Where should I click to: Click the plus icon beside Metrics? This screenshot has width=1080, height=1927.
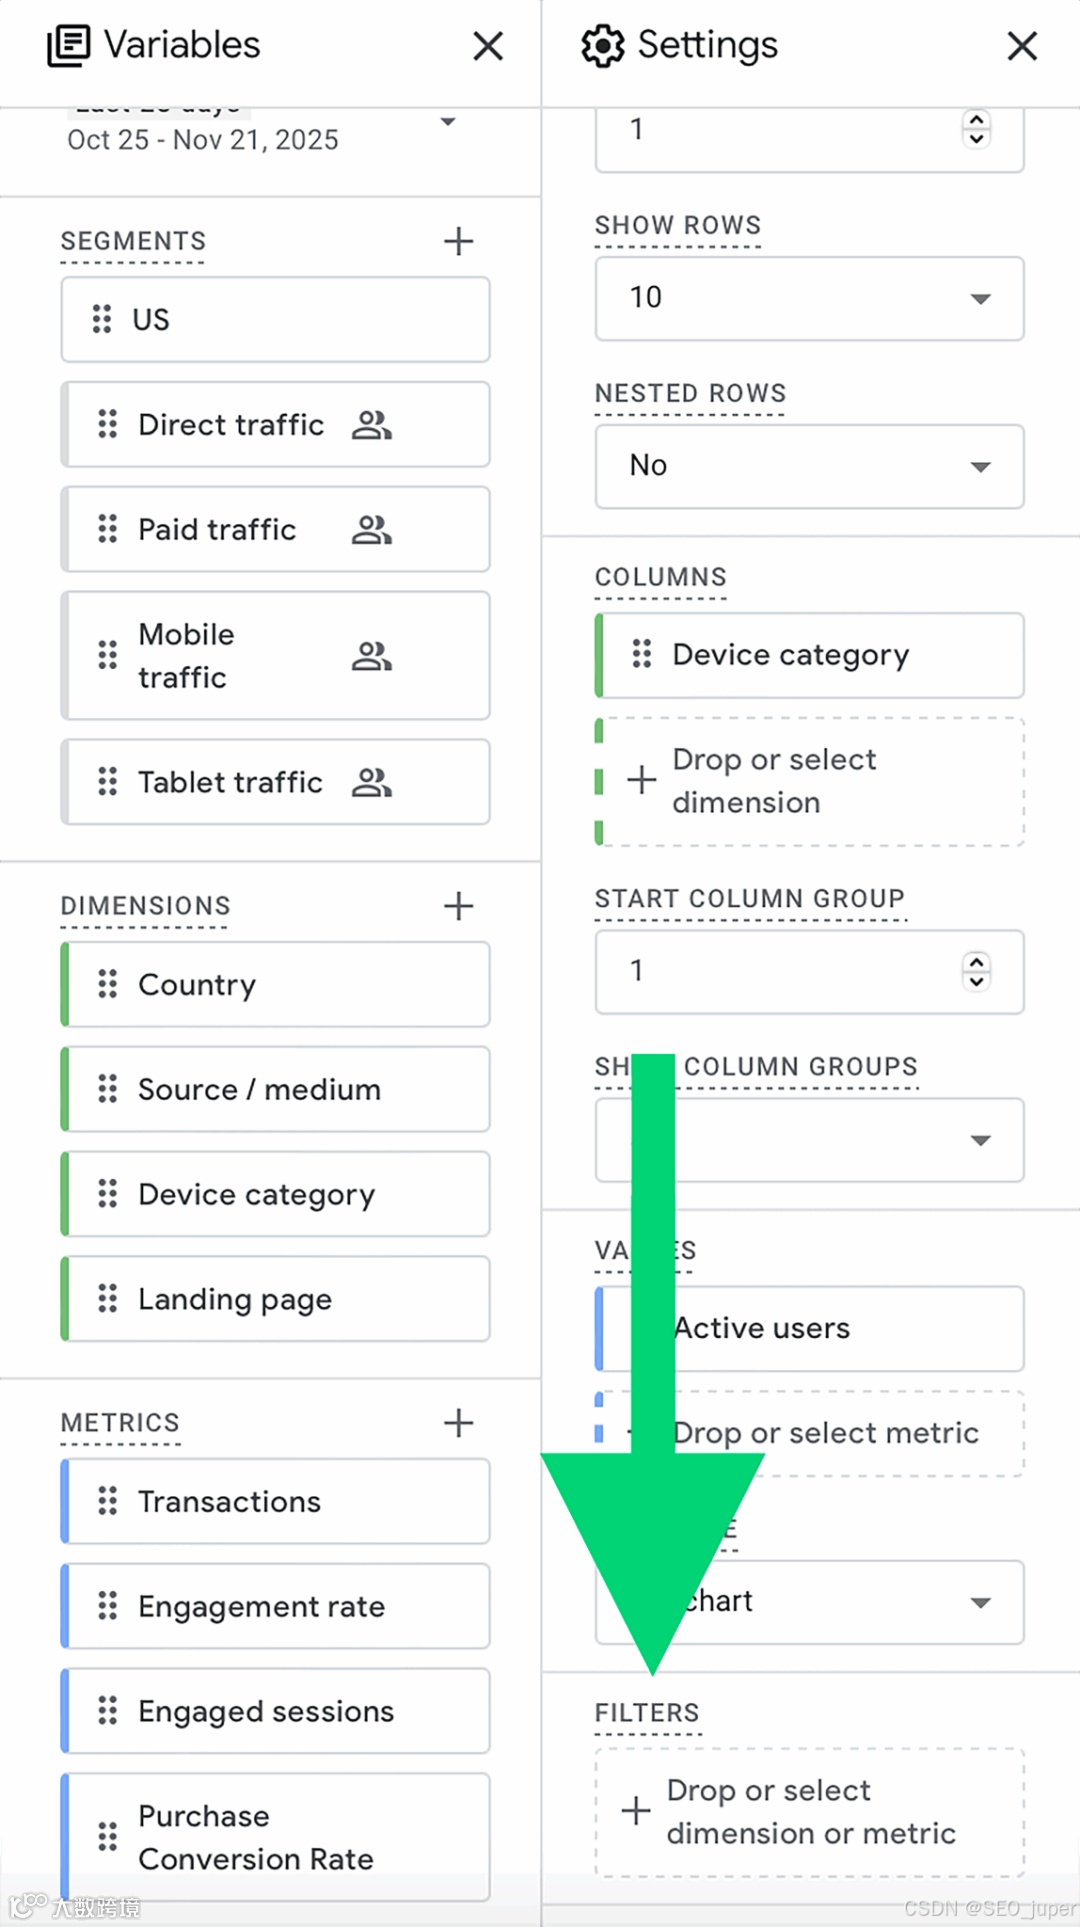(458, 1422)
